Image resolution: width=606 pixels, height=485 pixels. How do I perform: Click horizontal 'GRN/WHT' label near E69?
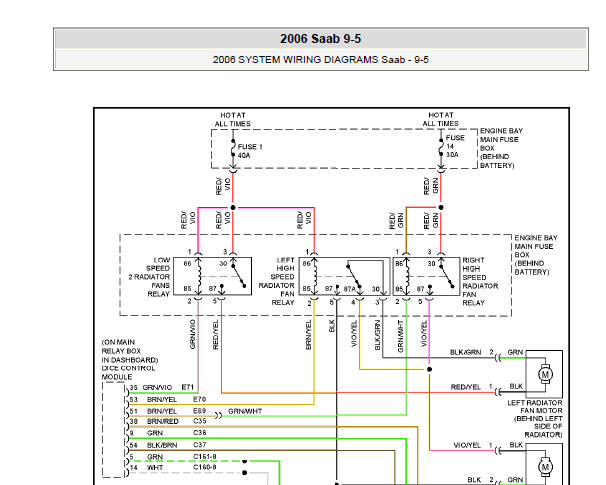click(245, 411)
